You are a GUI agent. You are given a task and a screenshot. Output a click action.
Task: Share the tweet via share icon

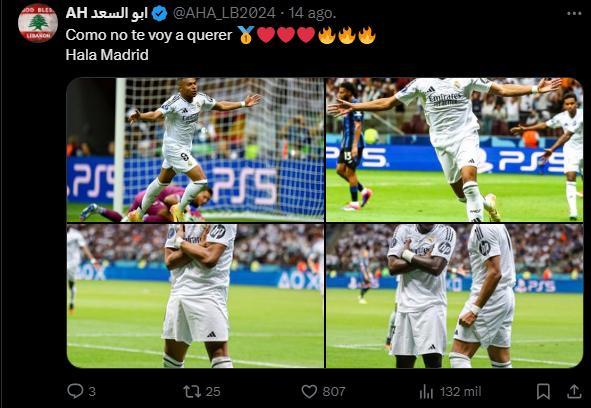[x=574, y=391]
